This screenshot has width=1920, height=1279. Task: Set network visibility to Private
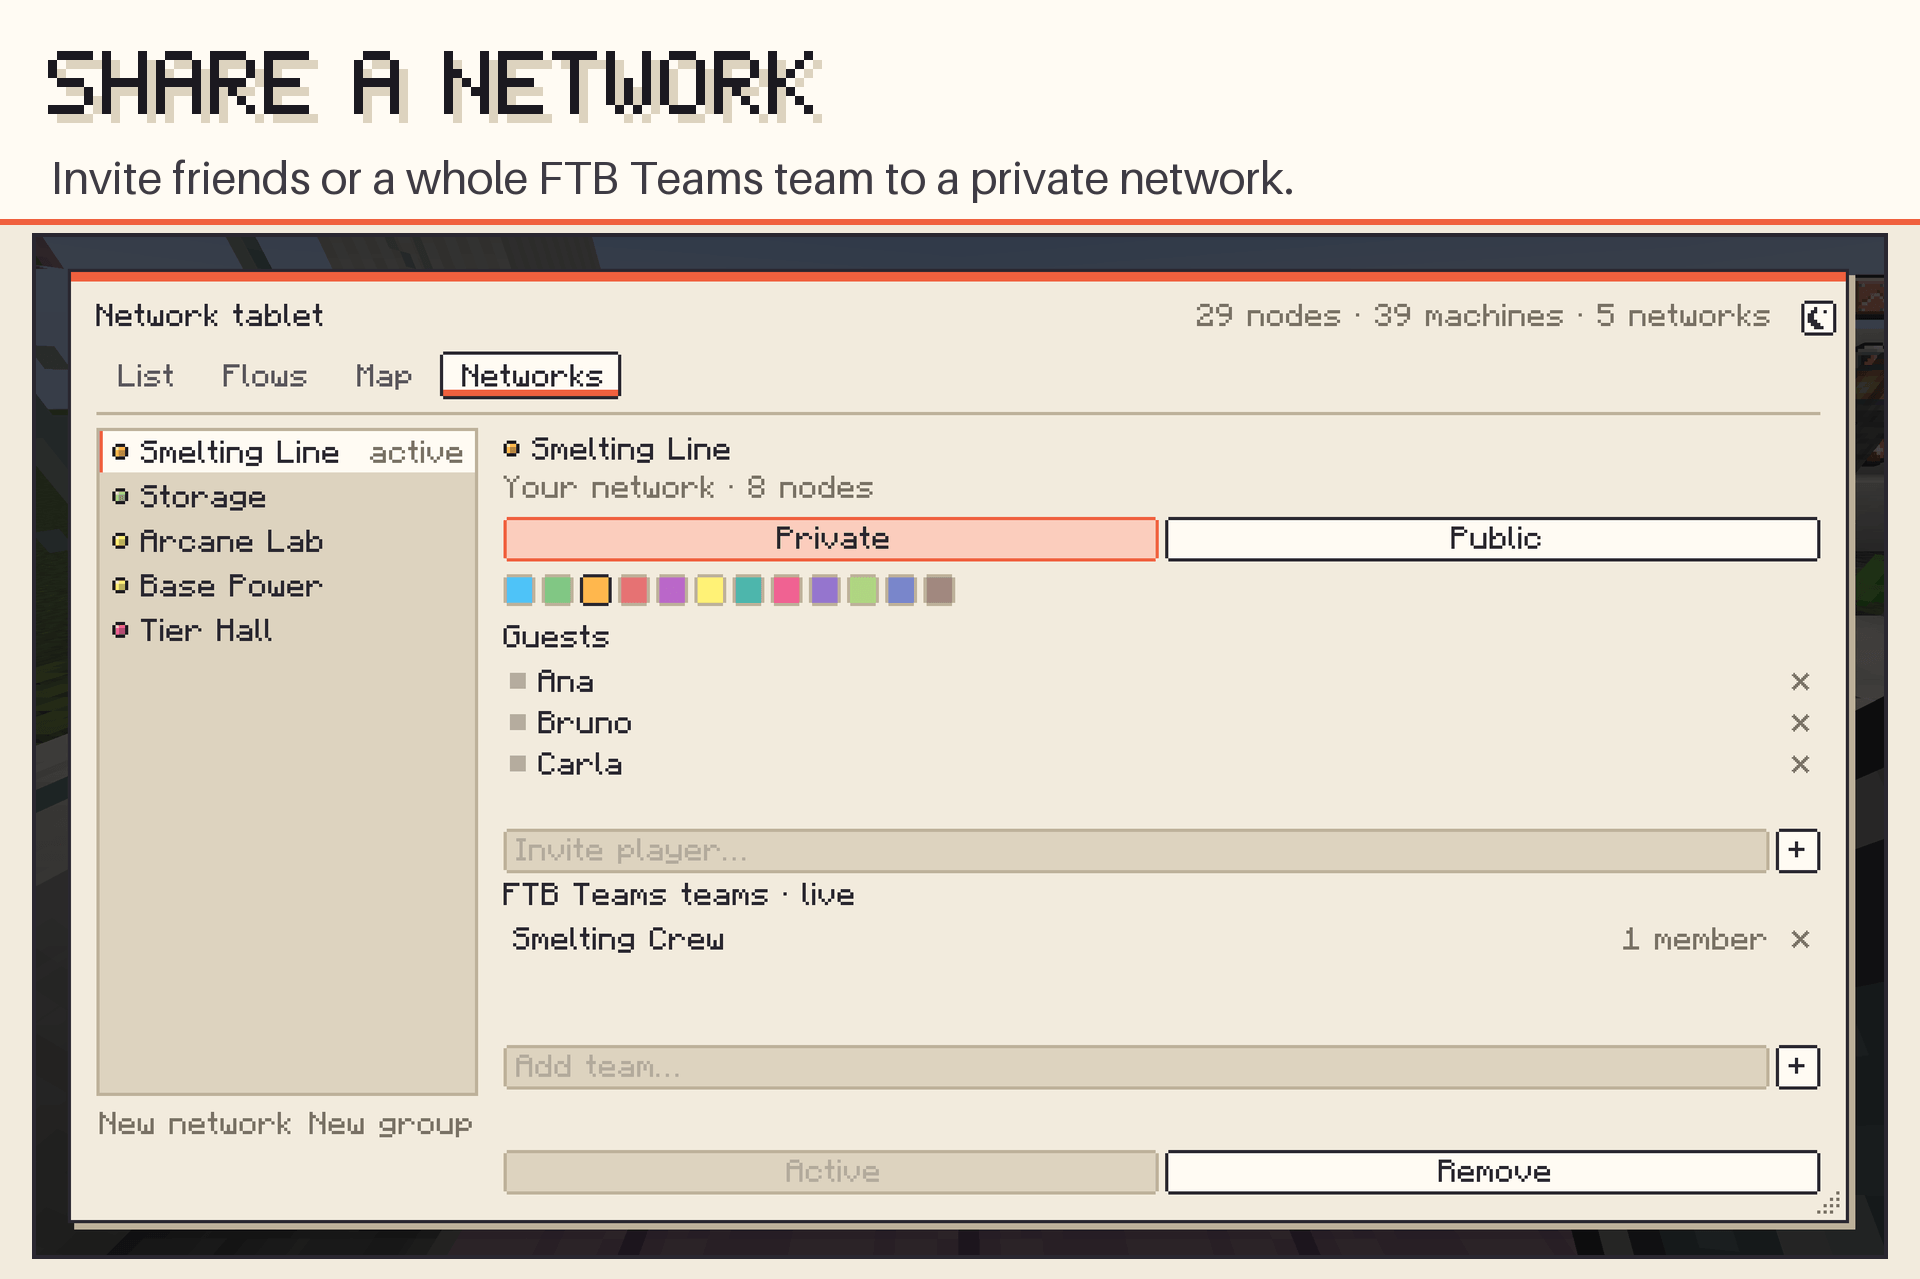(x=831, y=539)
